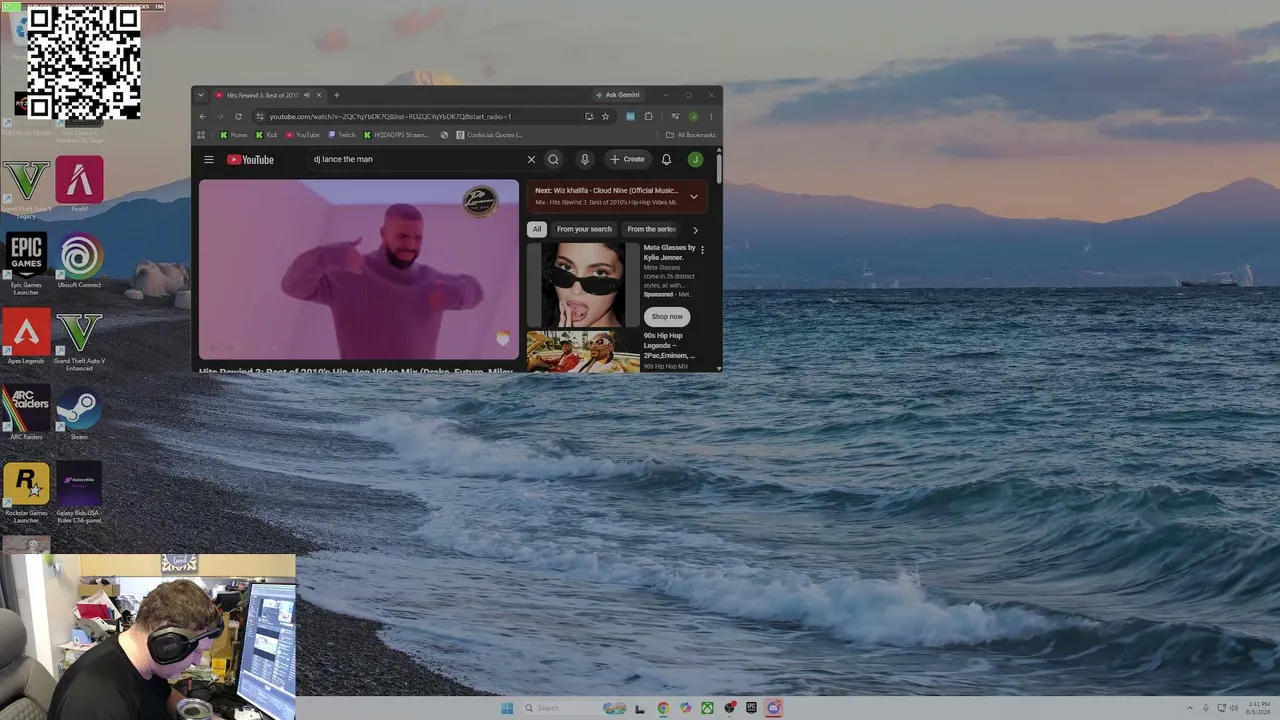Open the Kick bookmark
1280x720 pixels.
click(266, 135)
